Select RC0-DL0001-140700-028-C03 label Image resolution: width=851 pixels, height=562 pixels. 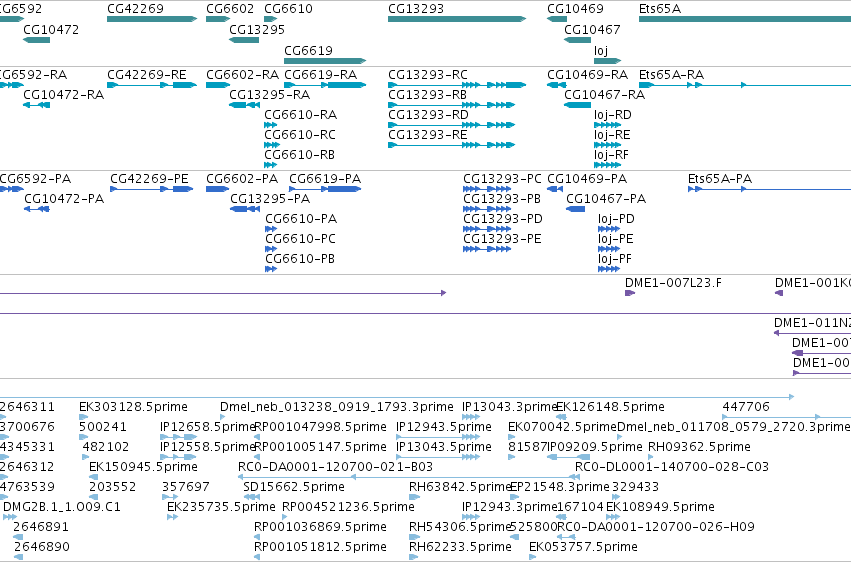pos(672,467)
